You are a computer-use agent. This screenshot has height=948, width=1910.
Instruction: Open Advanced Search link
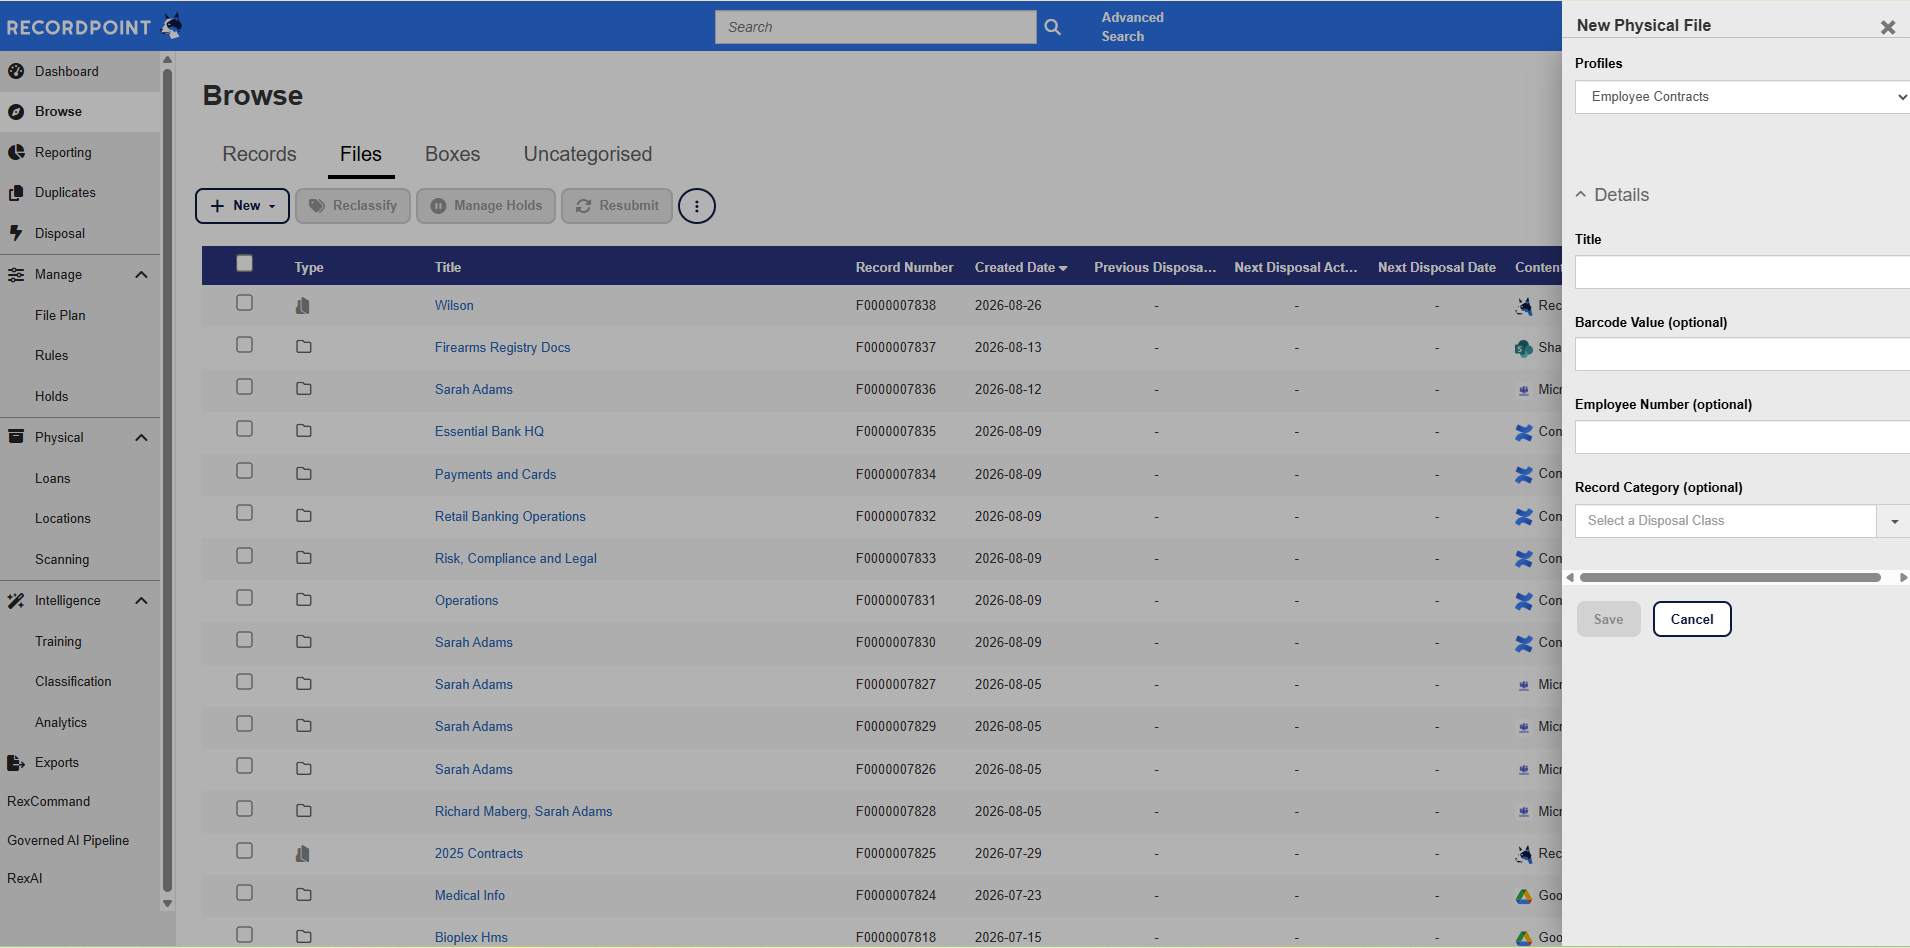click(x=1132, y=27)
